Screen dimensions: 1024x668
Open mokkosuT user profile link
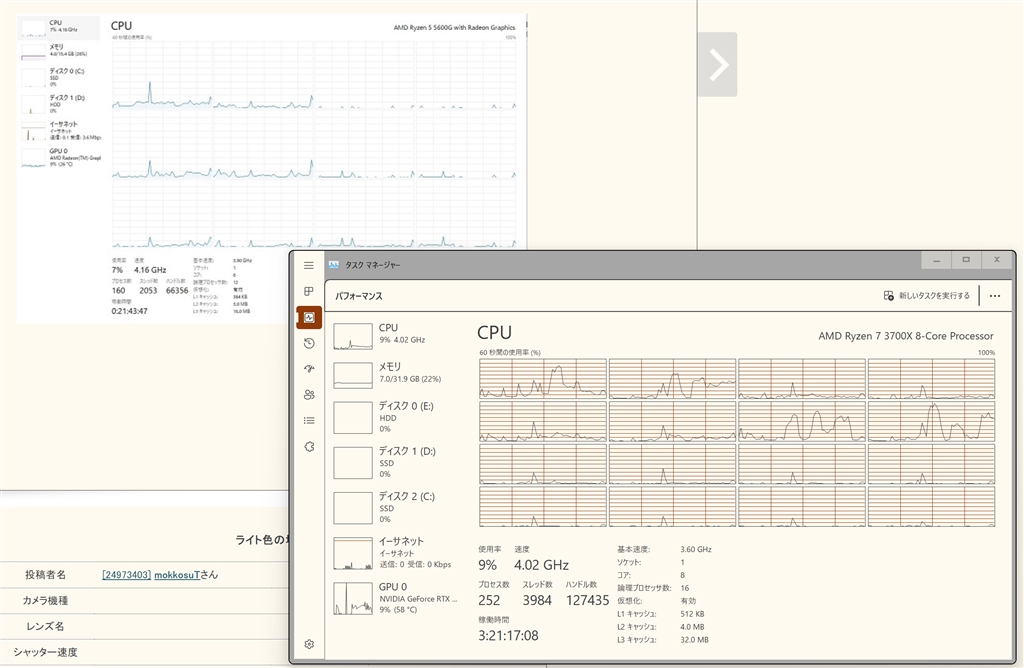pos(176,575)
